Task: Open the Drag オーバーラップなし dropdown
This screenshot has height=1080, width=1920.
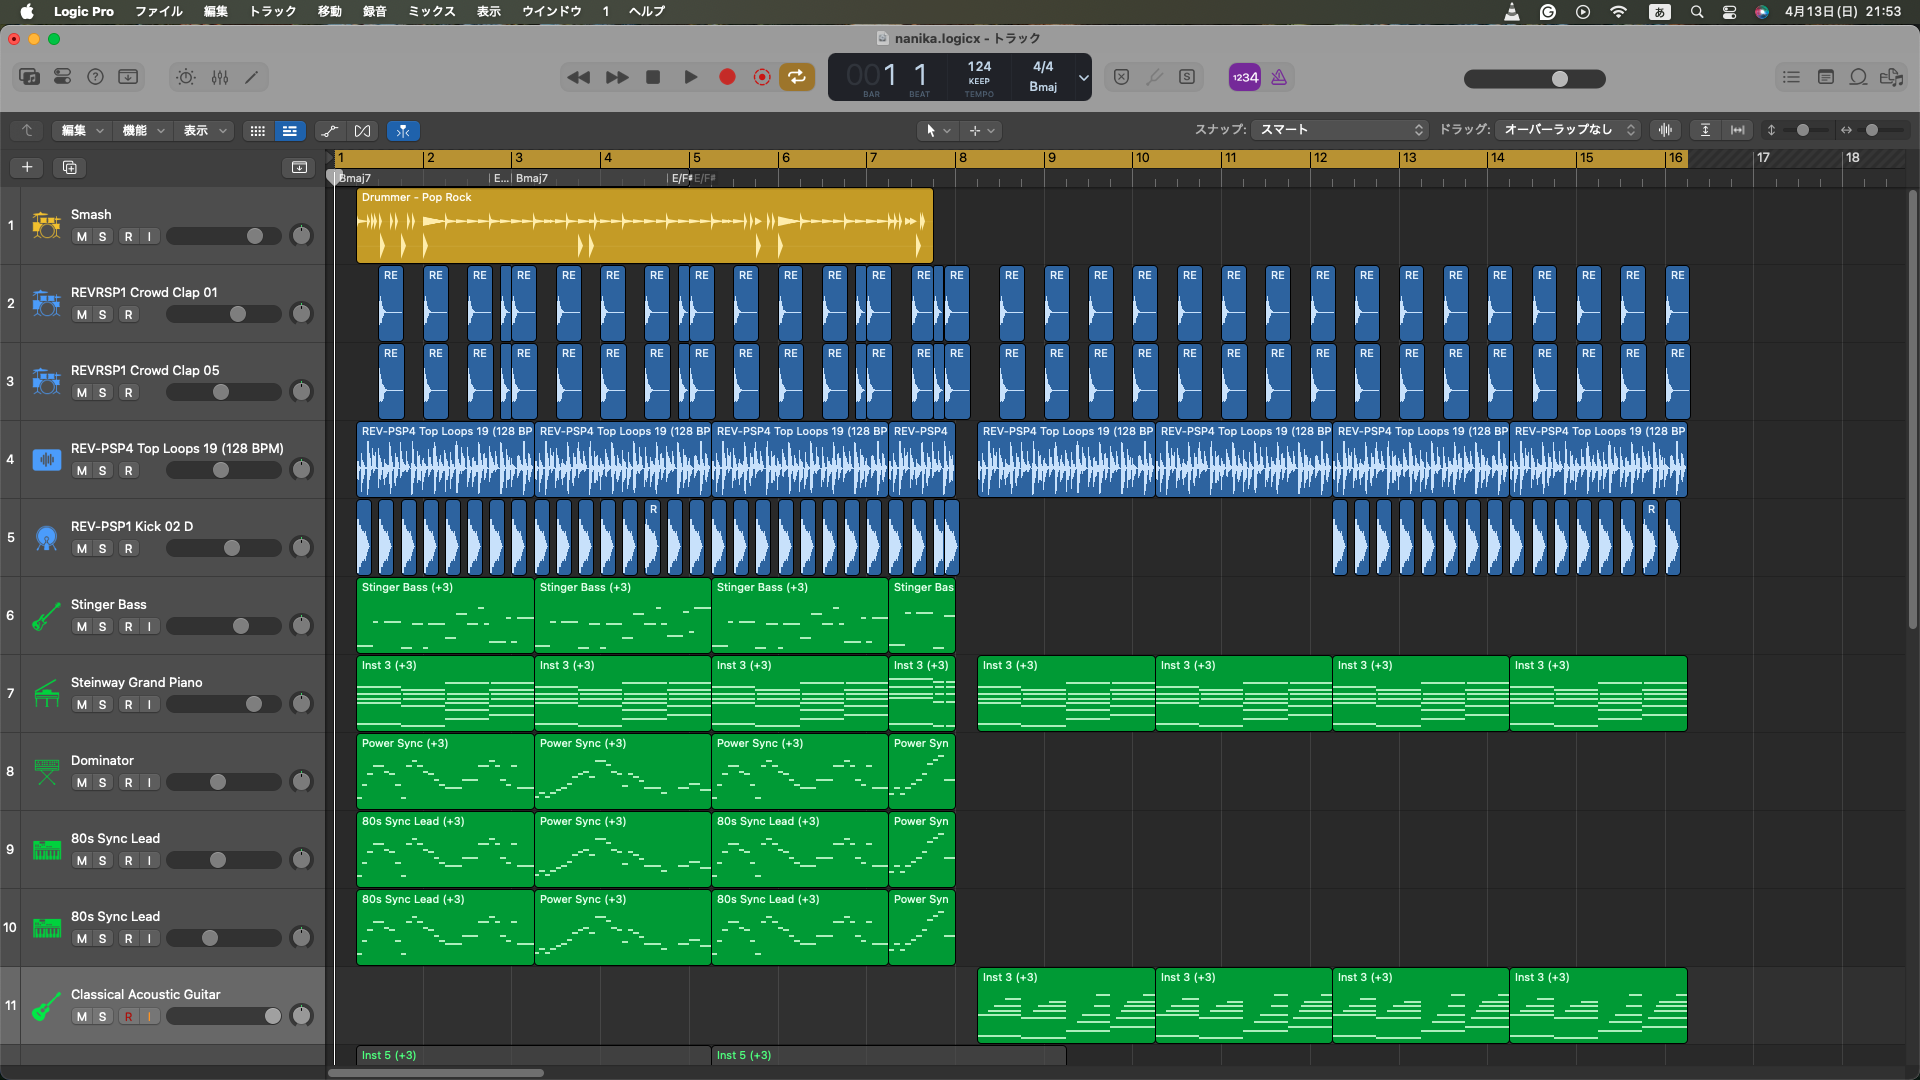Action: pos(1567,130)
